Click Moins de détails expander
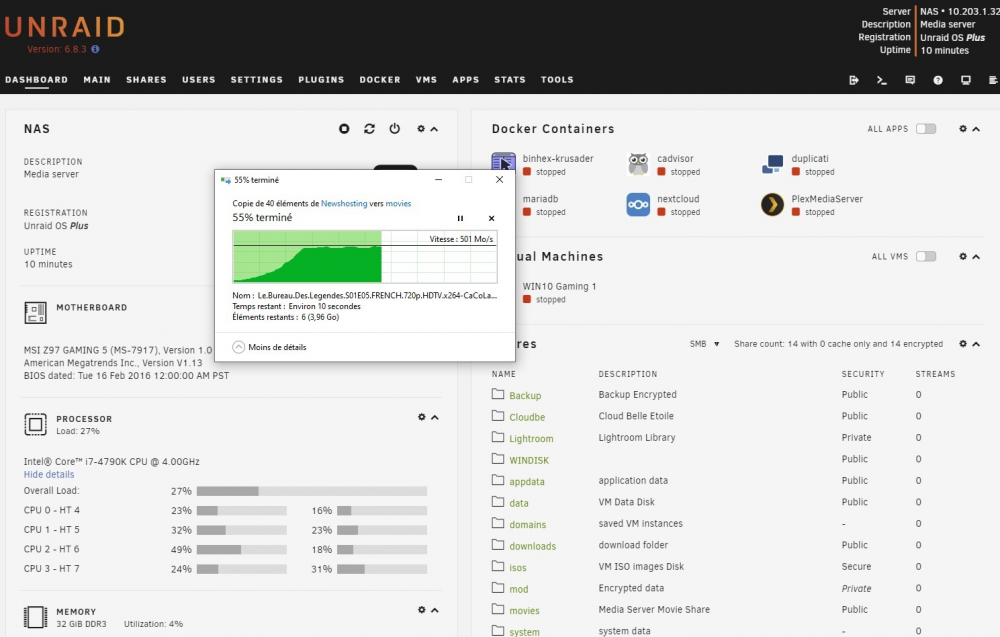The image size is (1000, 637). 270,347
